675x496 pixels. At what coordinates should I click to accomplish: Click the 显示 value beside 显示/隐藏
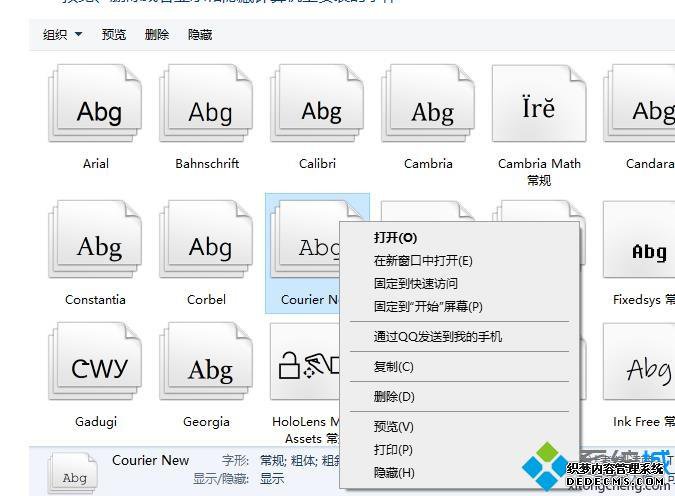[272, 479]
